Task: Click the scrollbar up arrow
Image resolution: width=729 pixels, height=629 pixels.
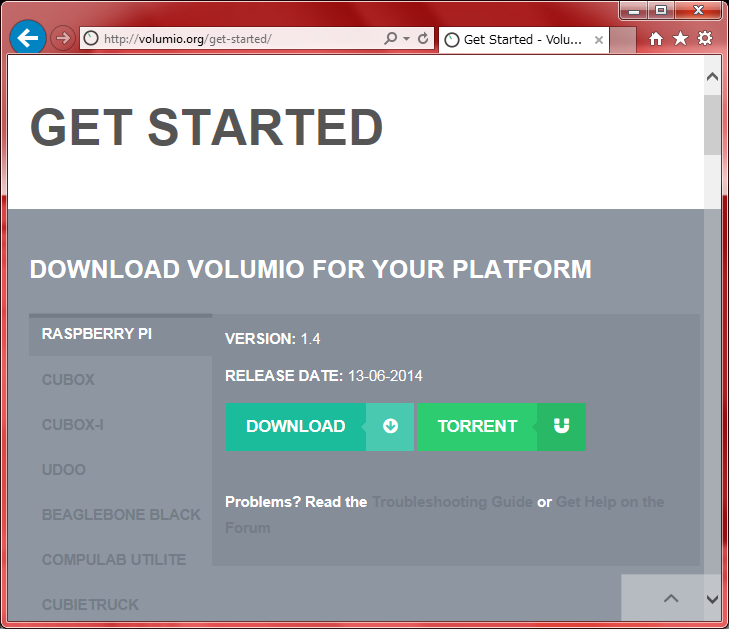Action: (x=712, y=77)
